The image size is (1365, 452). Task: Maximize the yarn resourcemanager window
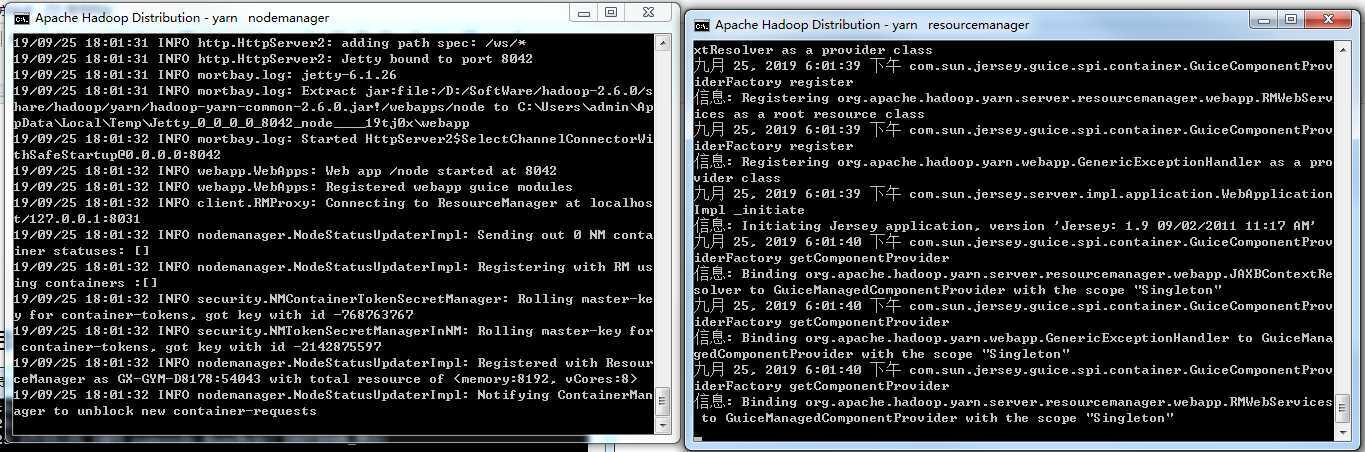tap(1291, 19)
